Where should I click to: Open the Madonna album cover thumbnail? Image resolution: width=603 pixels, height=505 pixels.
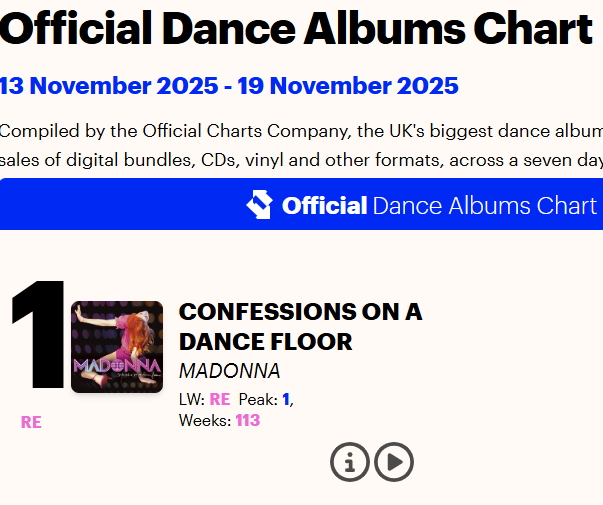click(x=116, y=346)
